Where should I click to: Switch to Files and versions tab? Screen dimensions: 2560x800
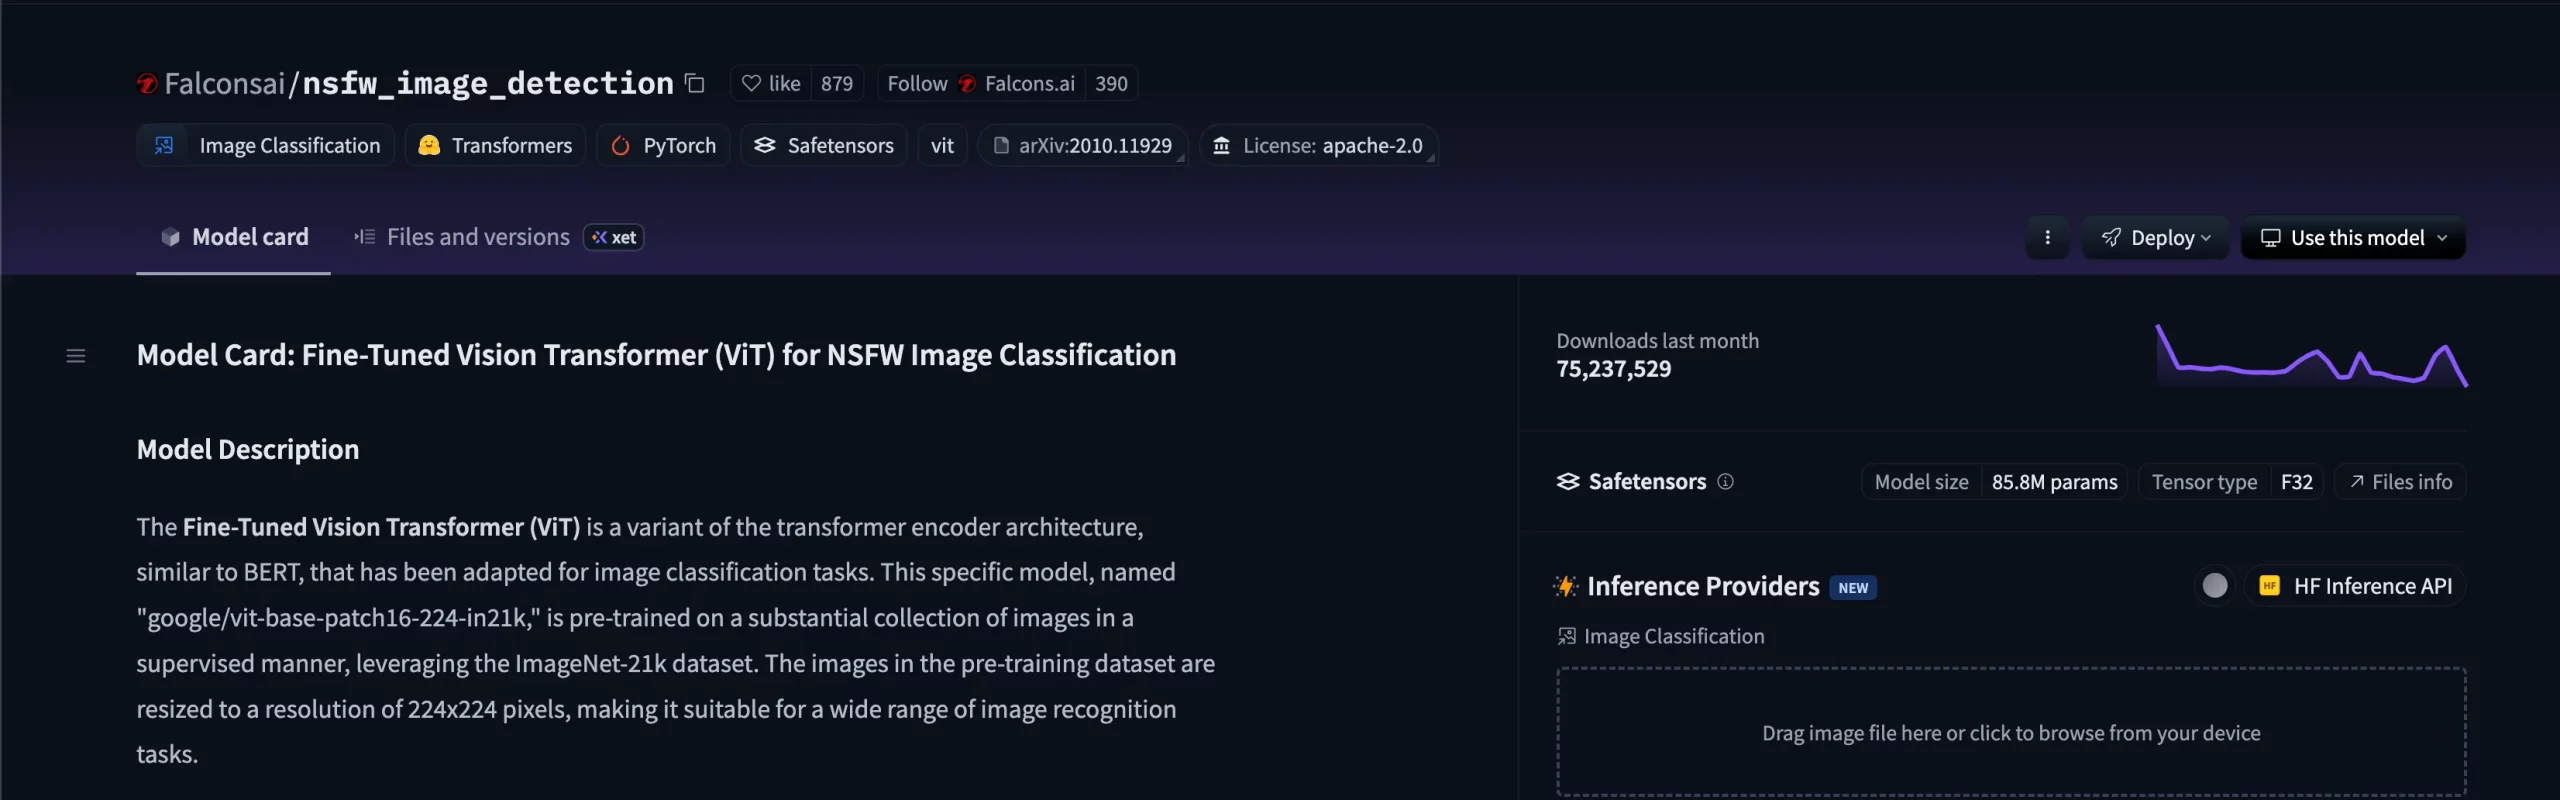462,237
